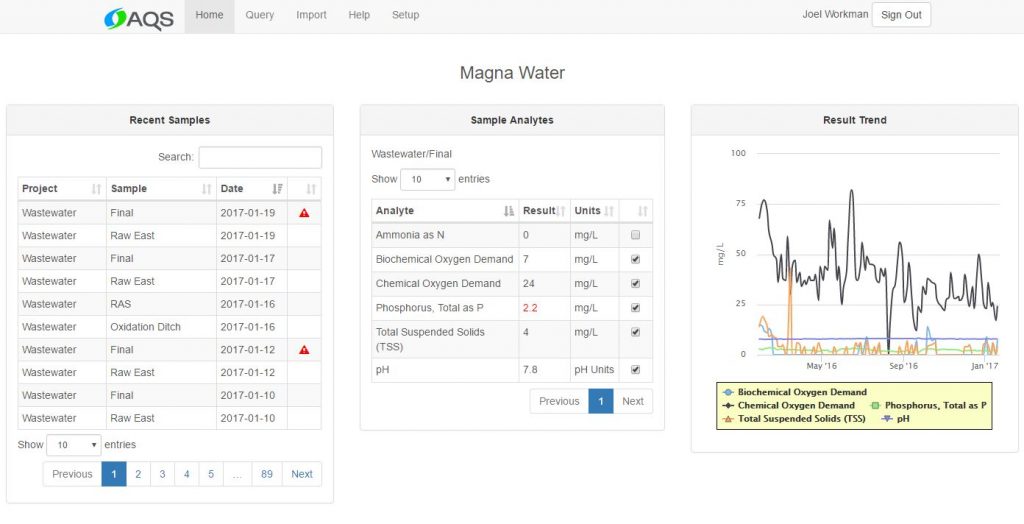Select Final sample dated 2017-01-10
This screenshot has height=524, width=1024.
(170, 396)
